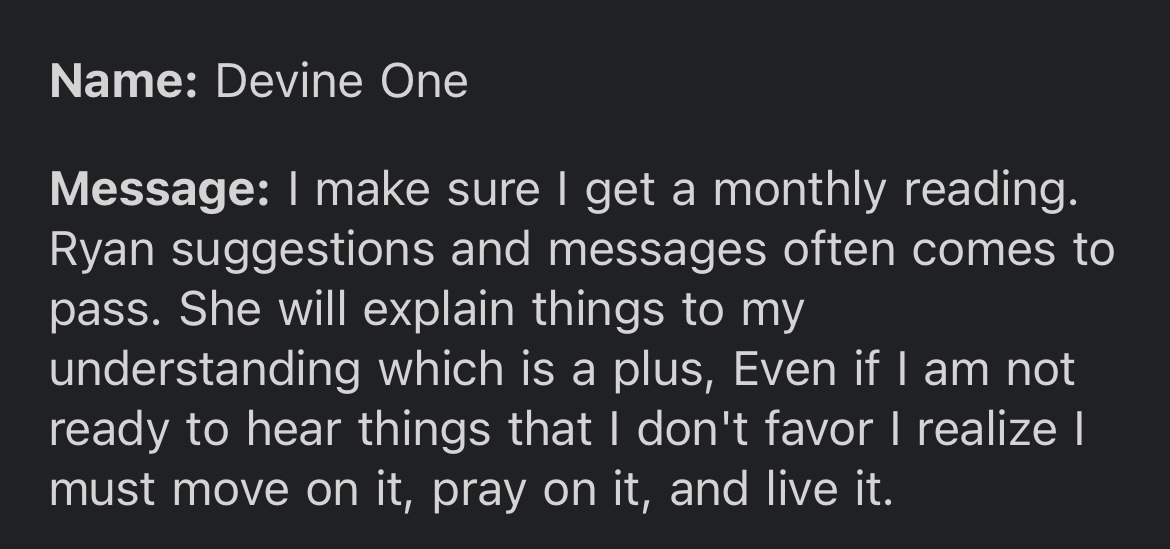Select the word "Ryan" in the message

point(102,250)
